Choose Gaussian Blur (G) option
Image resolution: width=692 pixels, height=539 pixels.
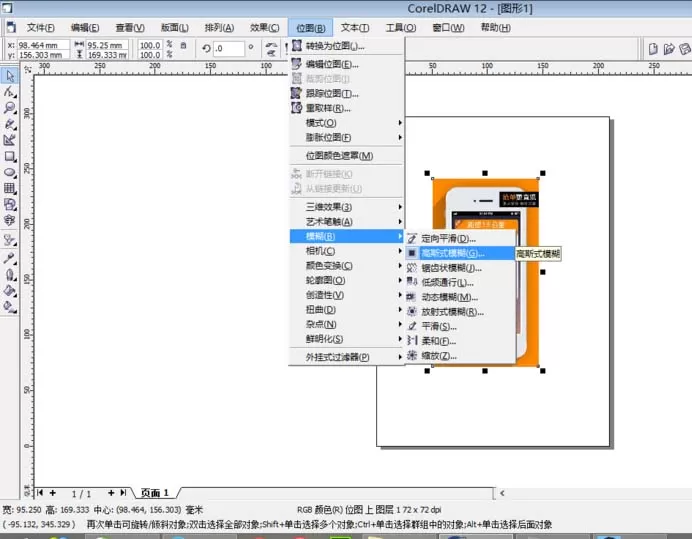tap(460, 253)
